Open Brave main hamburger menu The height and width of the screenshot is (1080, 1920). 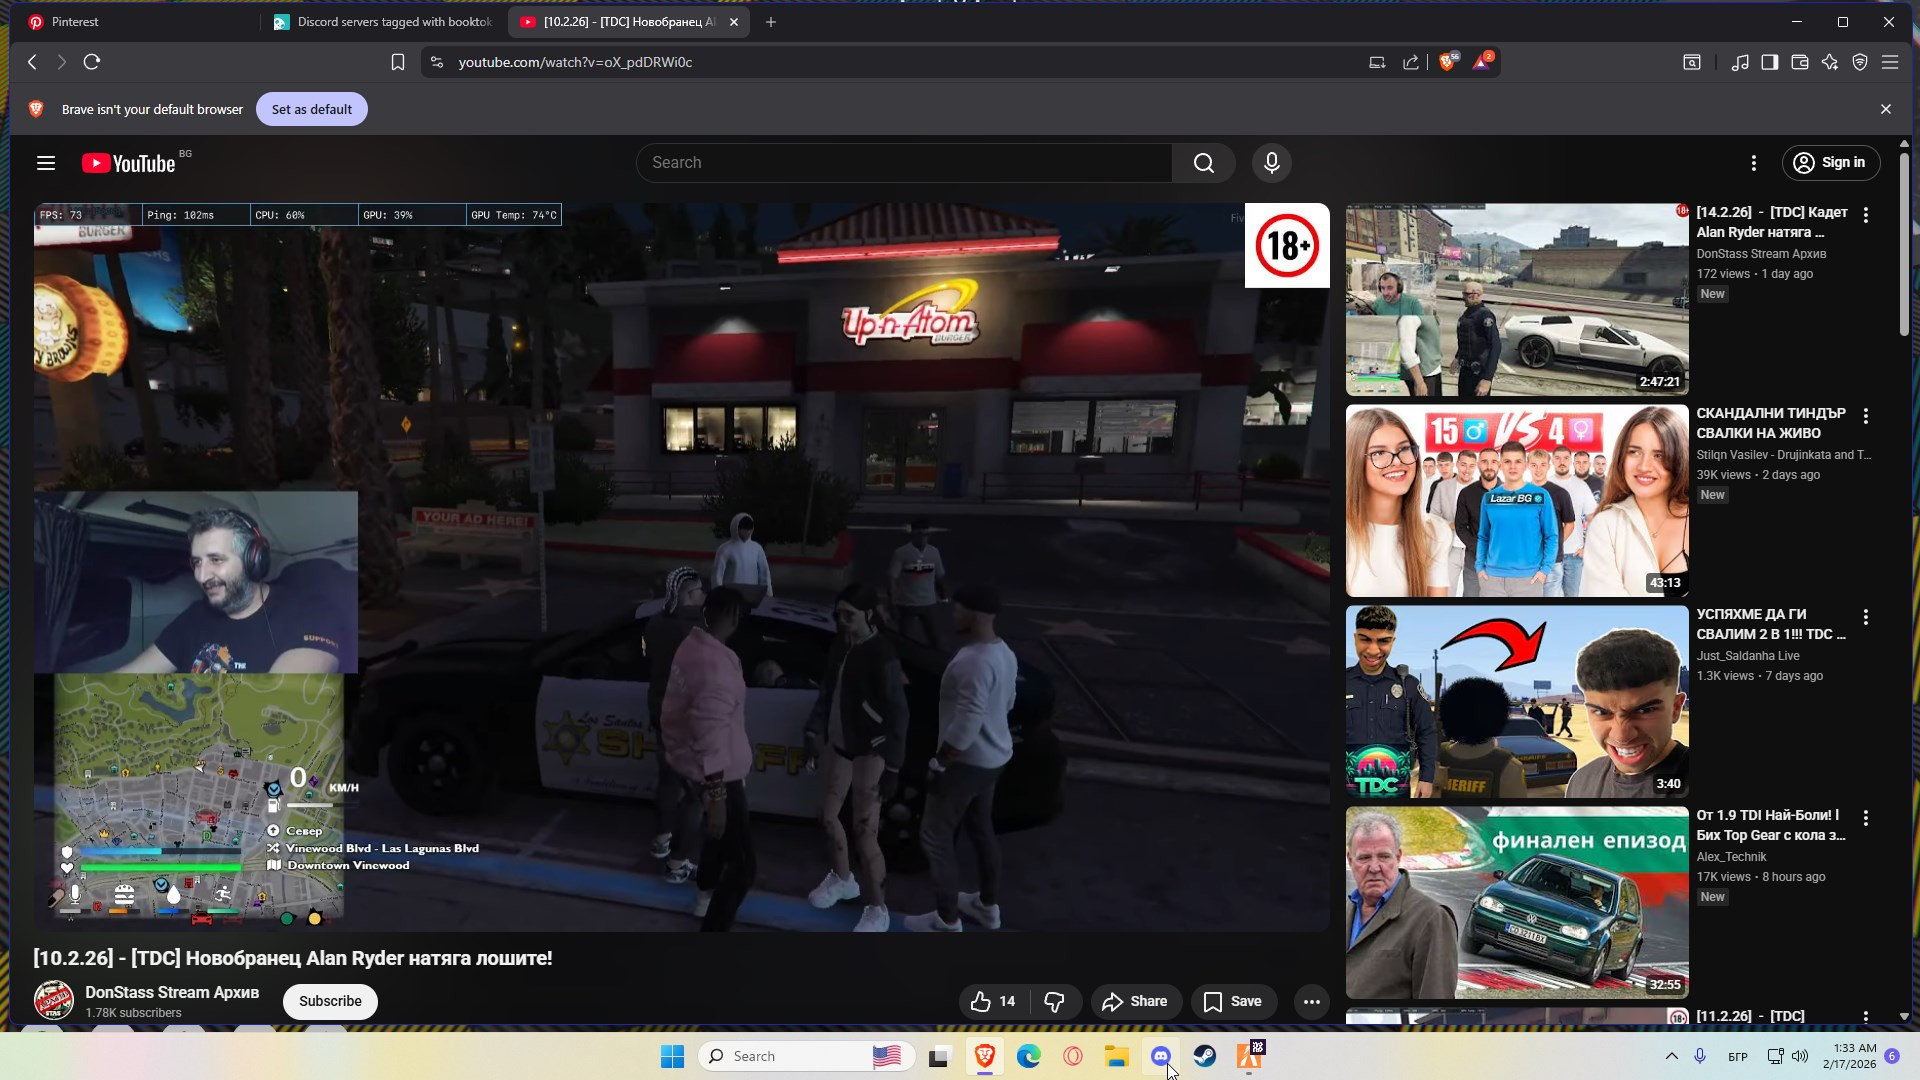pyautogui.click(x=1890, y=62)
